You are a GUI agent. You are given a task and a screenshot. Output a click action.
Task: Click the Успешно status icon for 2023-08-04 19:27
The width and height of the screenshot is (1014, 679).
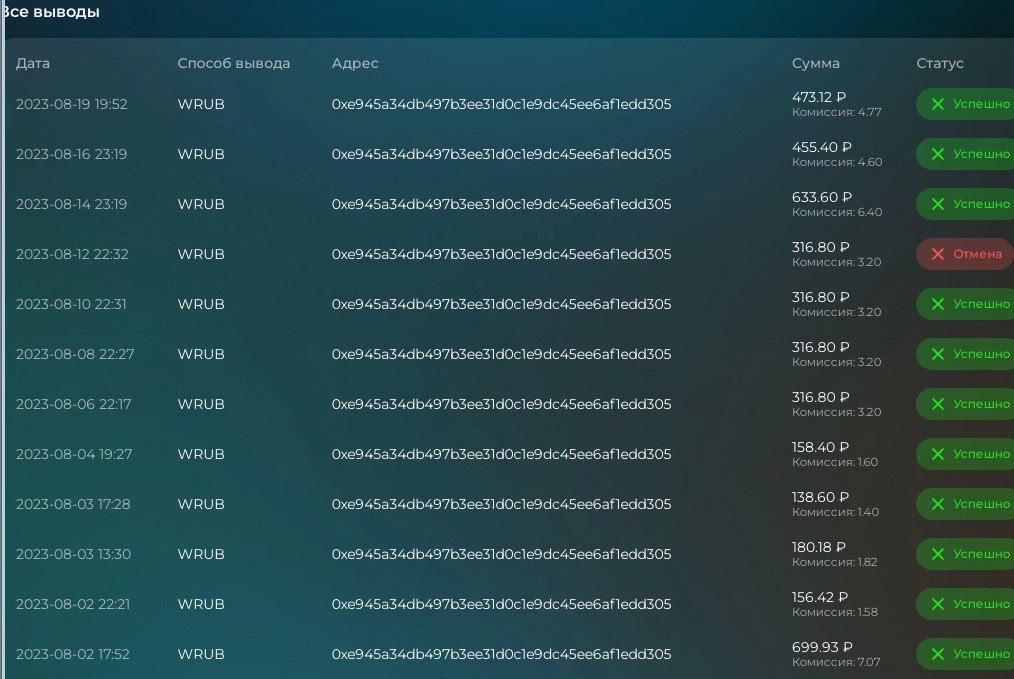937,454
